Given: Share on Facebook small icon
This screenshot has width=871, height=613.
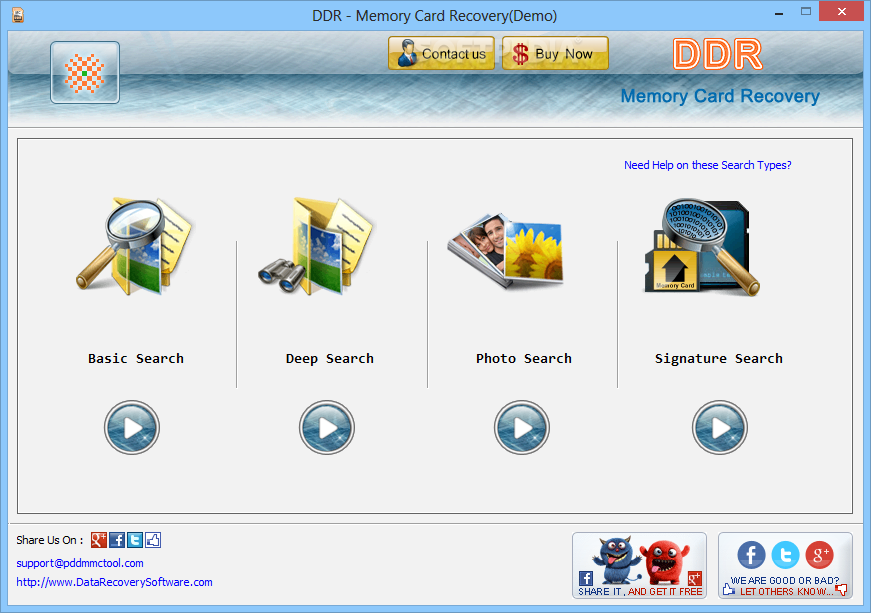Looking at the screenshot, I should click(117, 540).
